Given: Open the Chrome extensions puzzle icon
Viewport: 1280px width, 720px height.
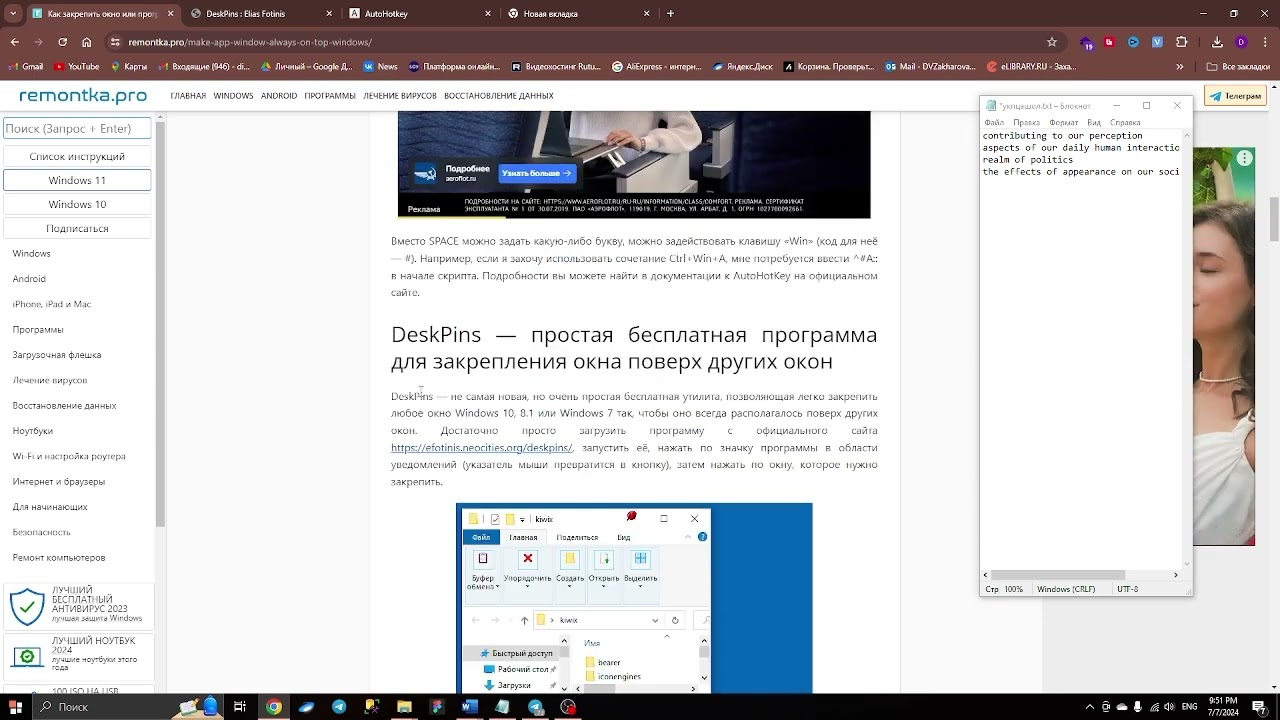Looking at the screenshot, I should (x=1181, y=42).
